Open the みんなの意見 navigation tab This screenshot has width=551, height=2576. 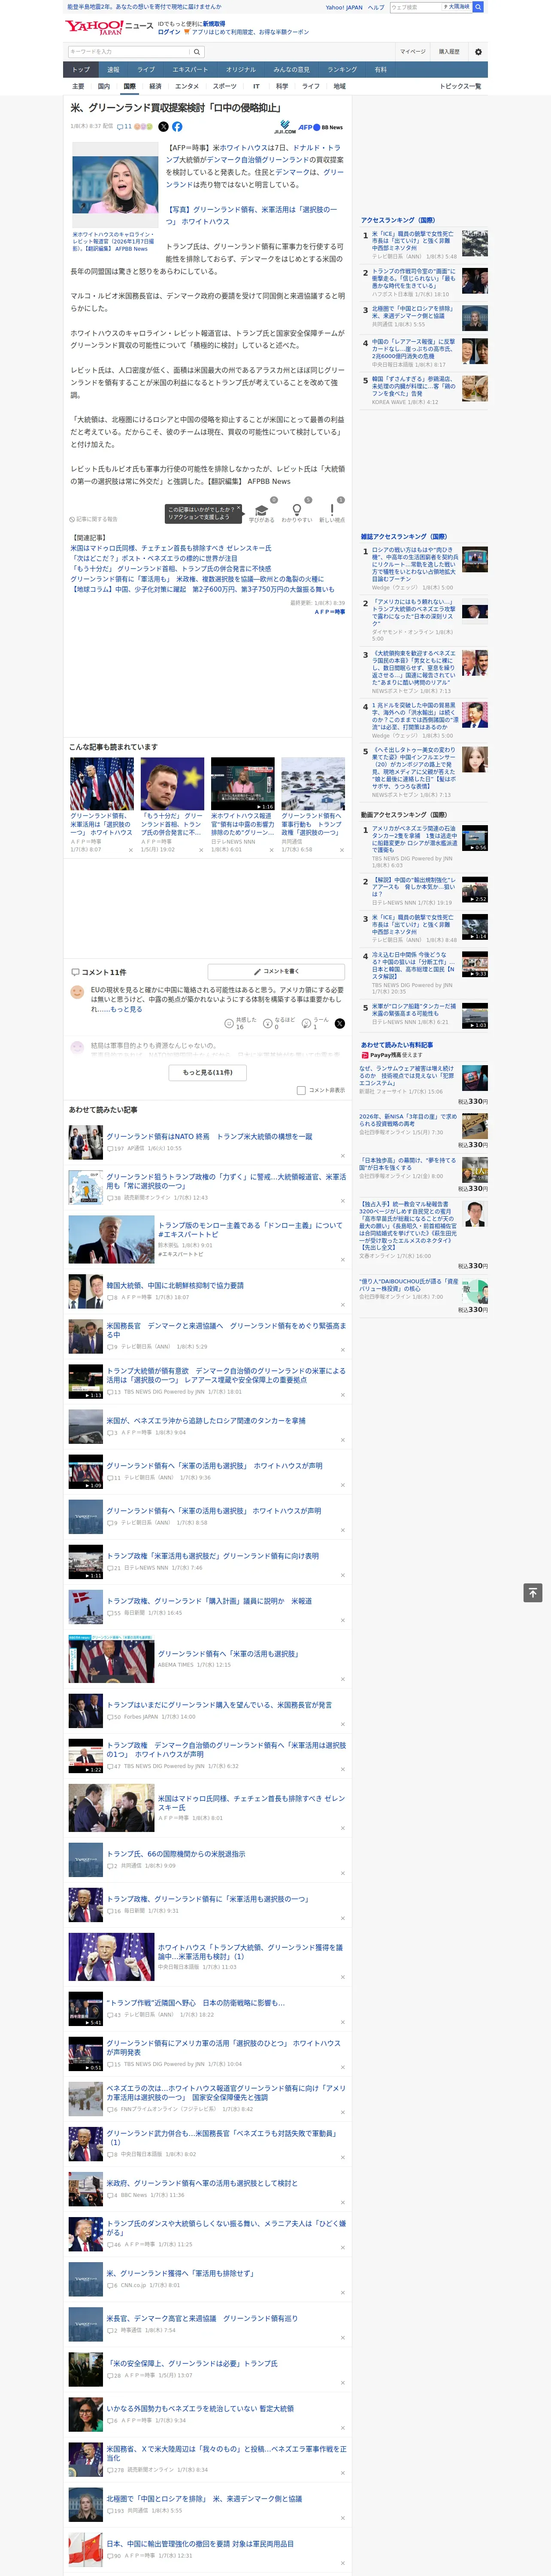pos(291,70)
